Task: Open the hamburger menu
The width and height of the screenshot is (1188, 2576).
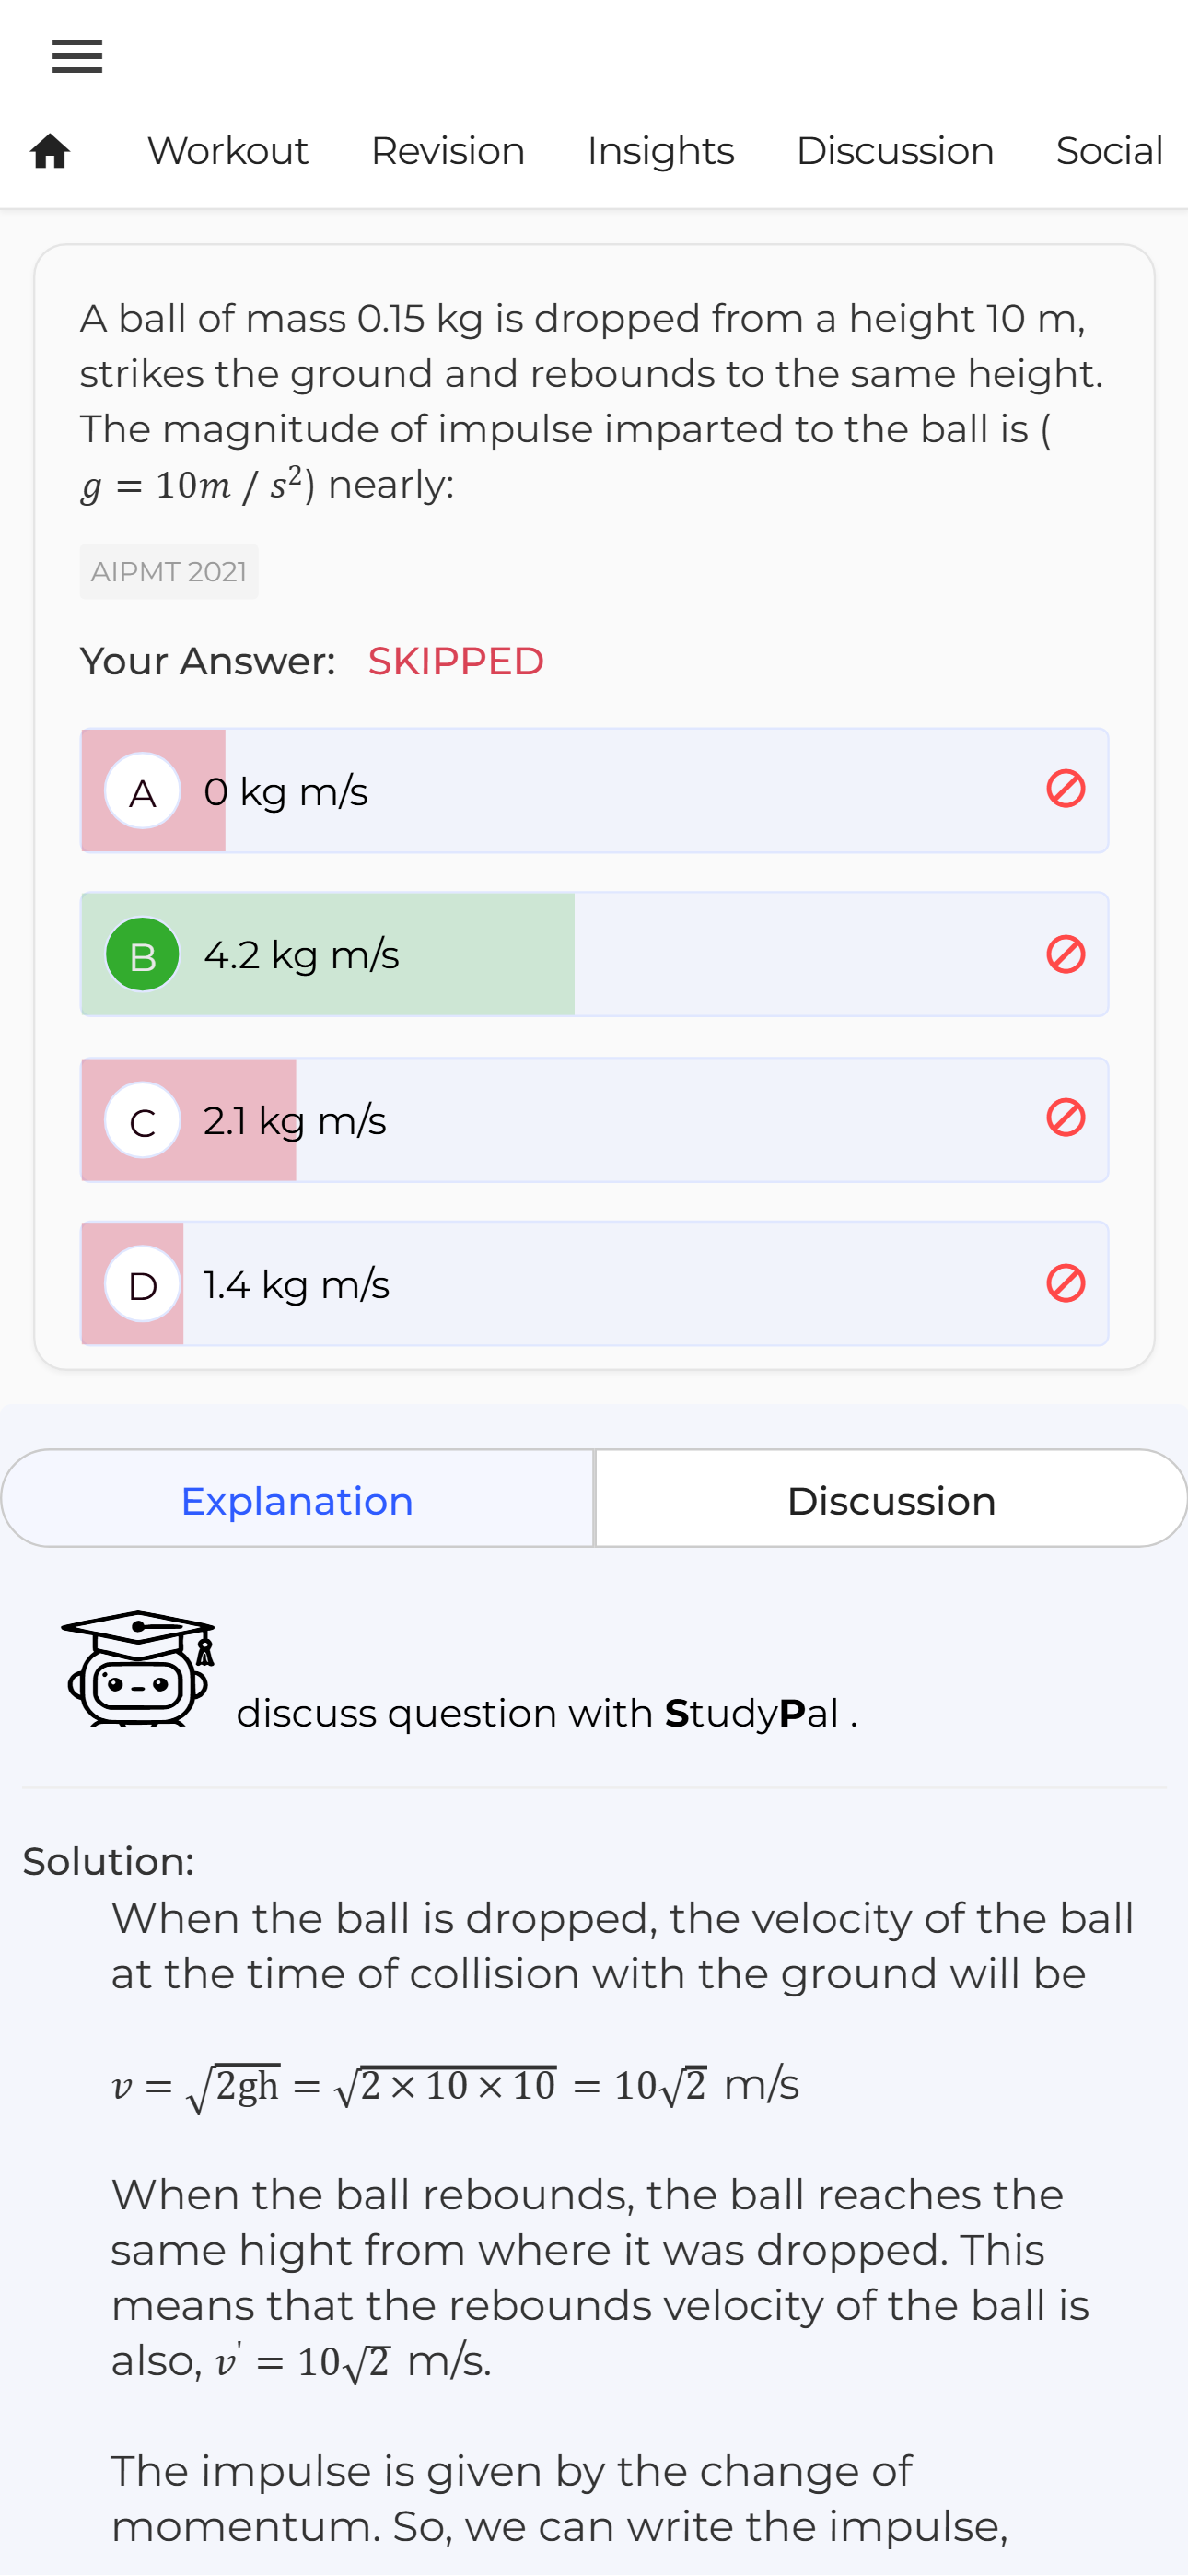Action: [77, 56]
